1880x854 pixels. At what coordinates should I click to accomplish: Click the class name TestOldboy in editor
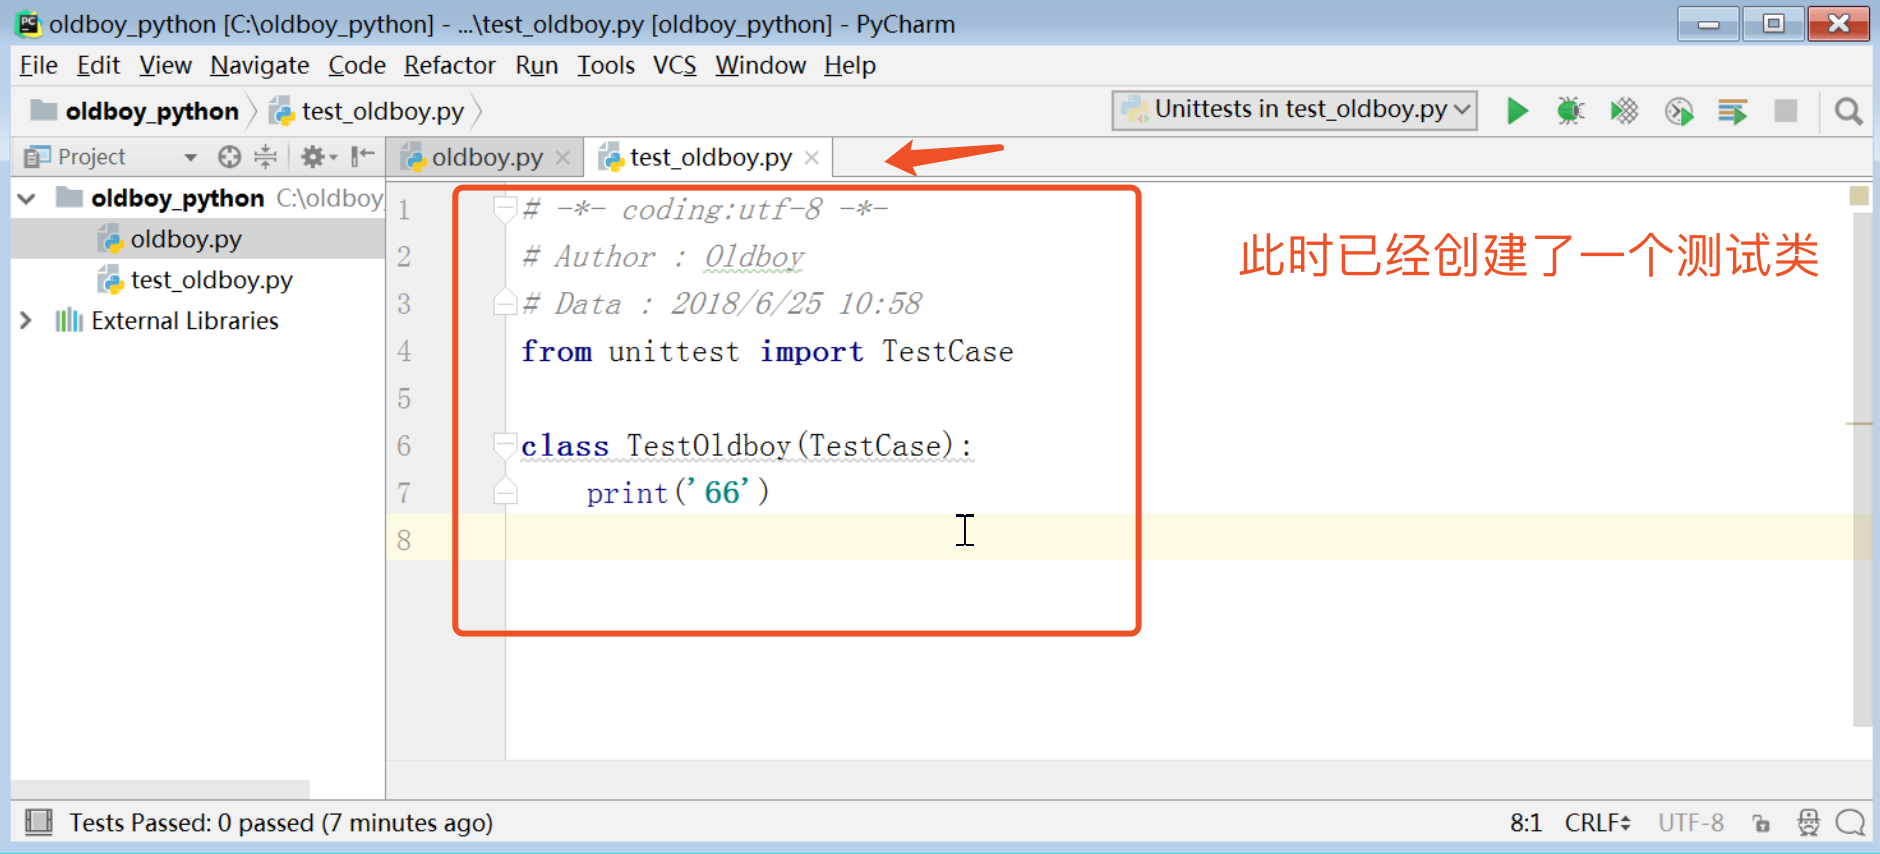708,445
